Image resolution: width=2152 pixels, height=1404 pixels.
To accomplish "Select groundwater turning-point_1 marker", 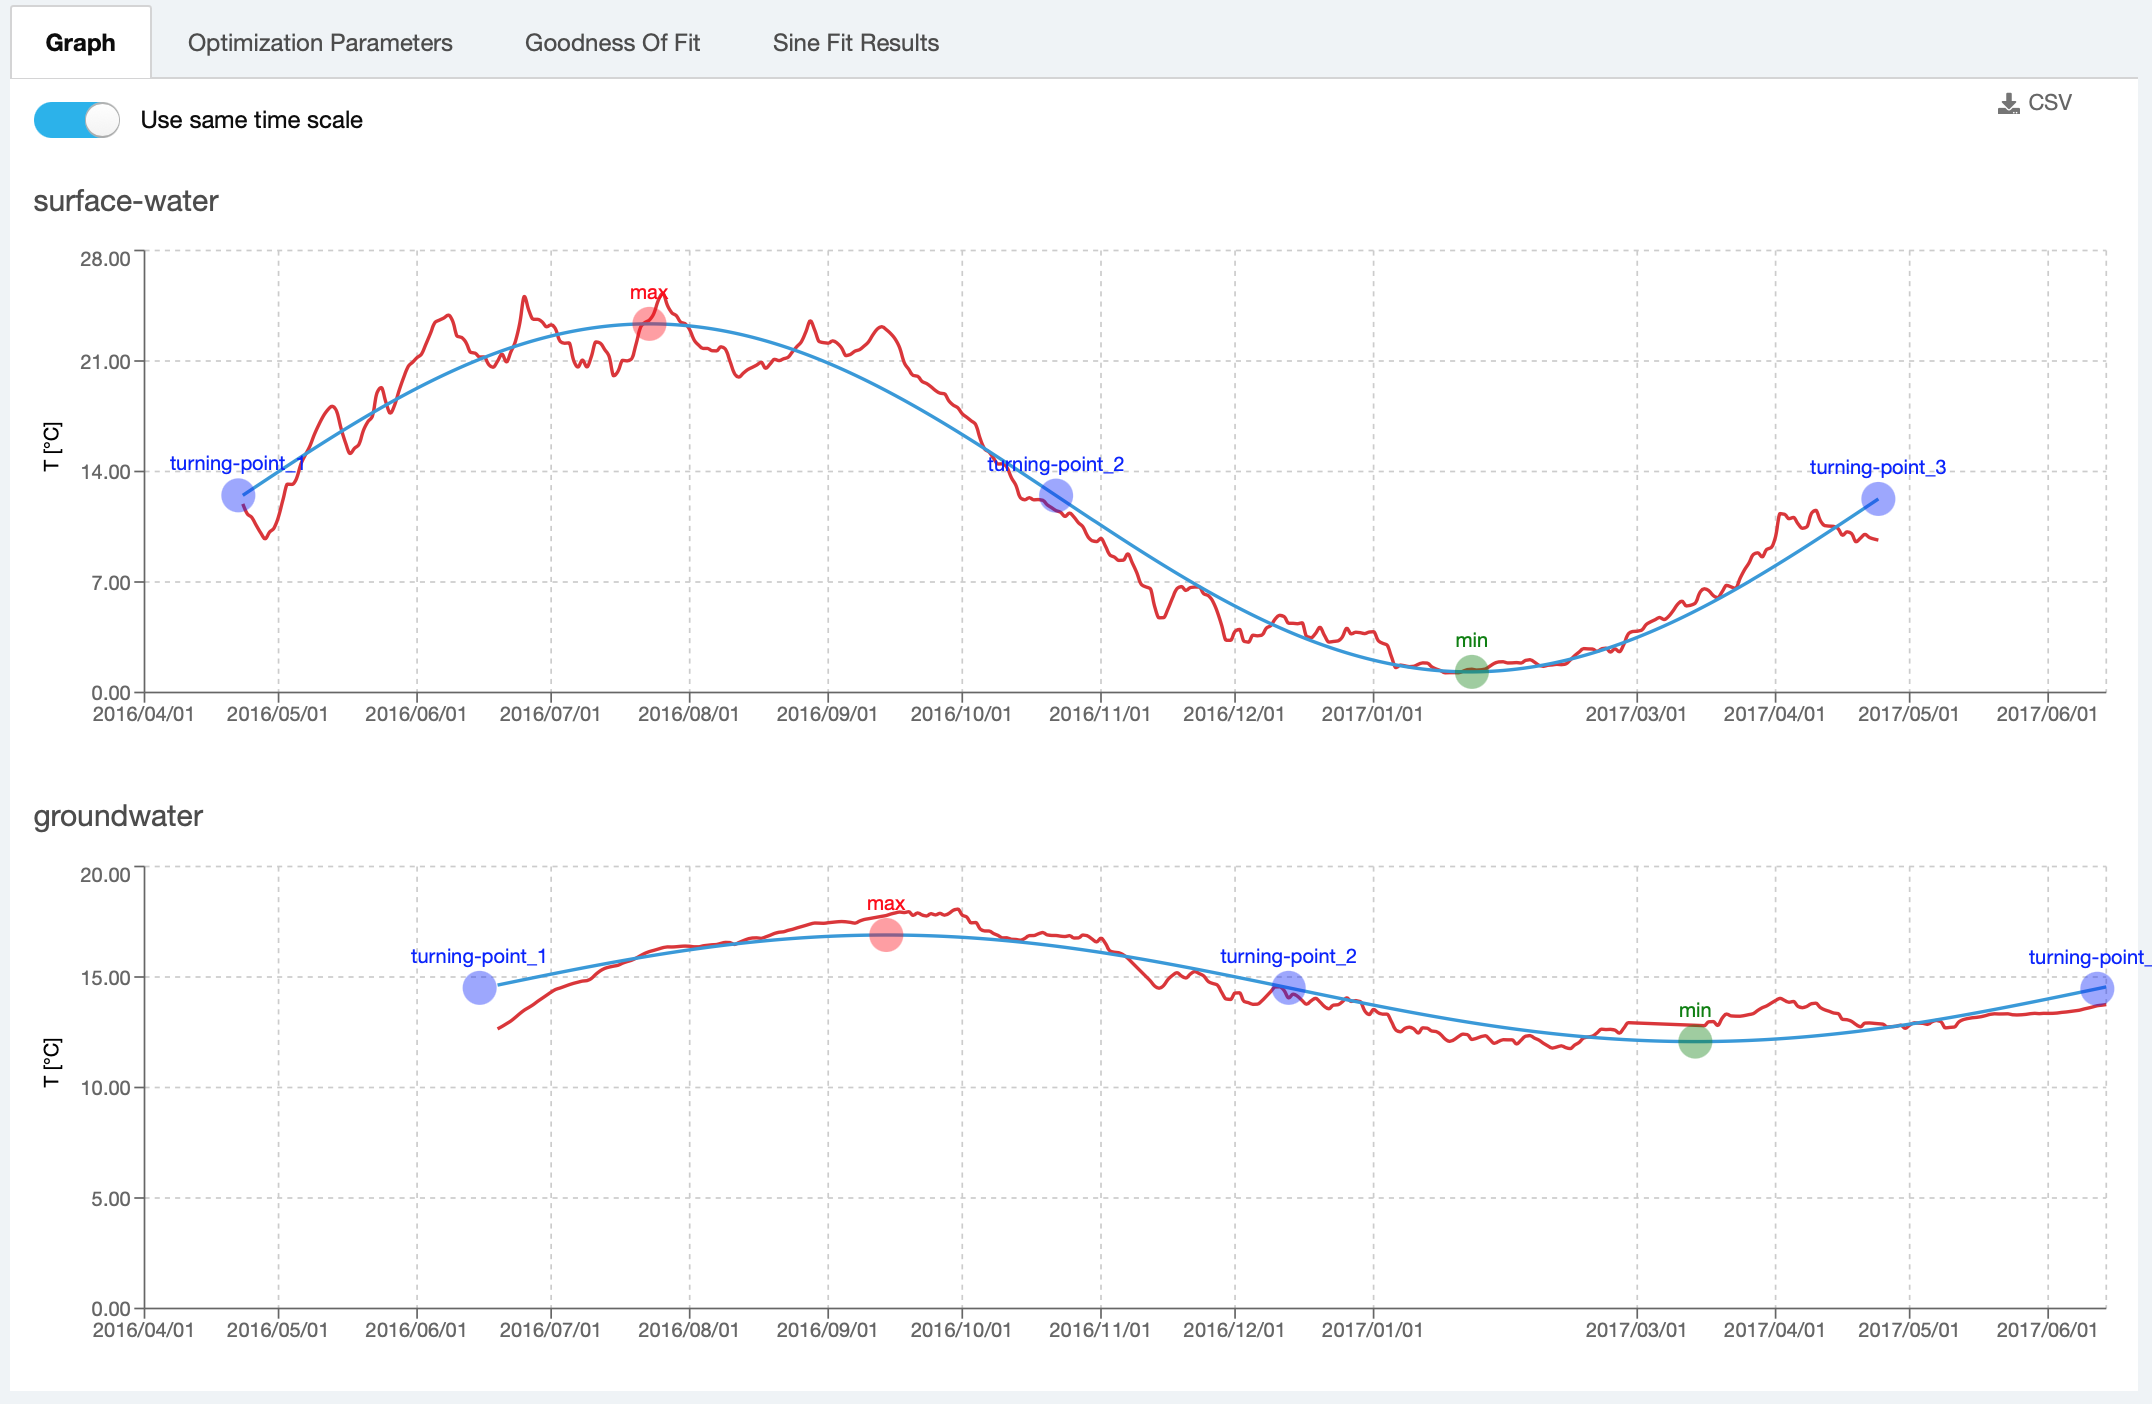I will click(480, 988).
